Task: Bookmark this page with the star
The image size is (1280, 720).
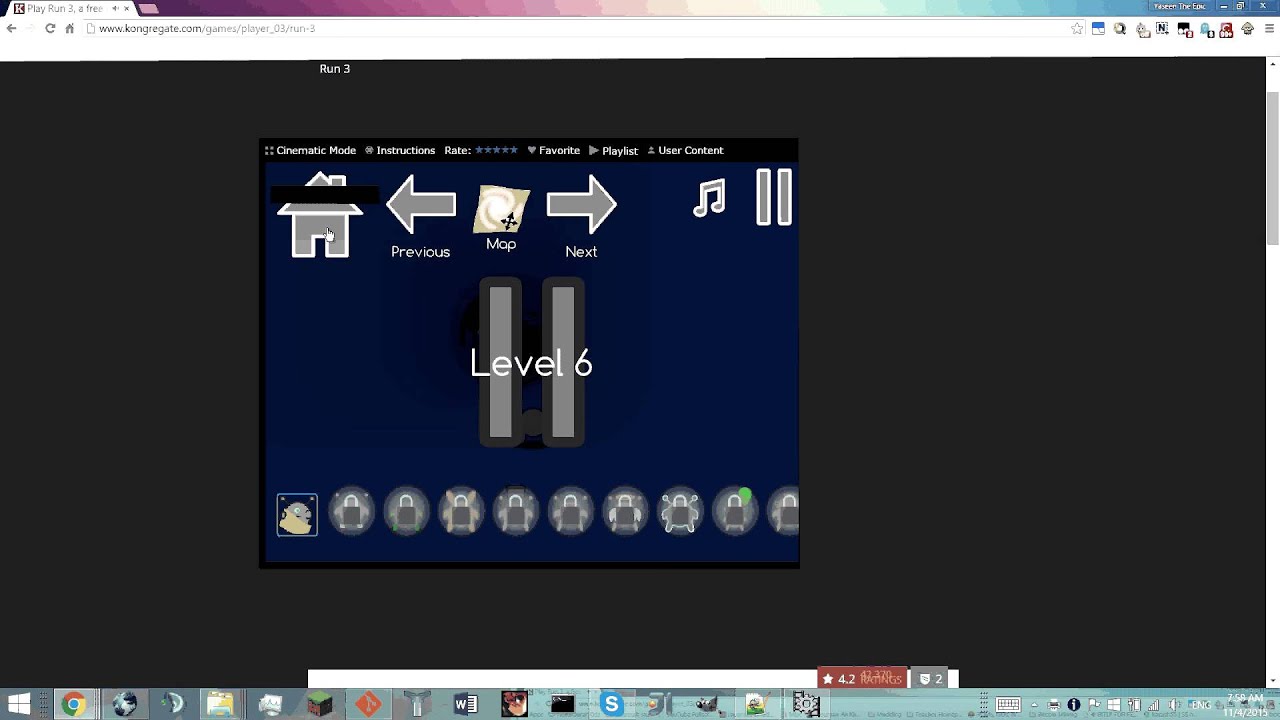Action: [x=1077, y=29]
